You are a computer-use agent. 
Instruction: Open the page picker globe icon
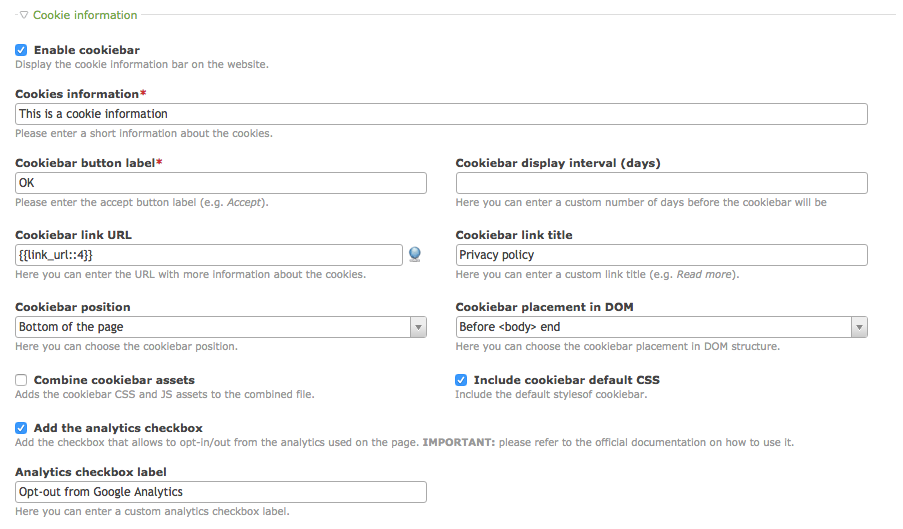[x=414, y=255]
